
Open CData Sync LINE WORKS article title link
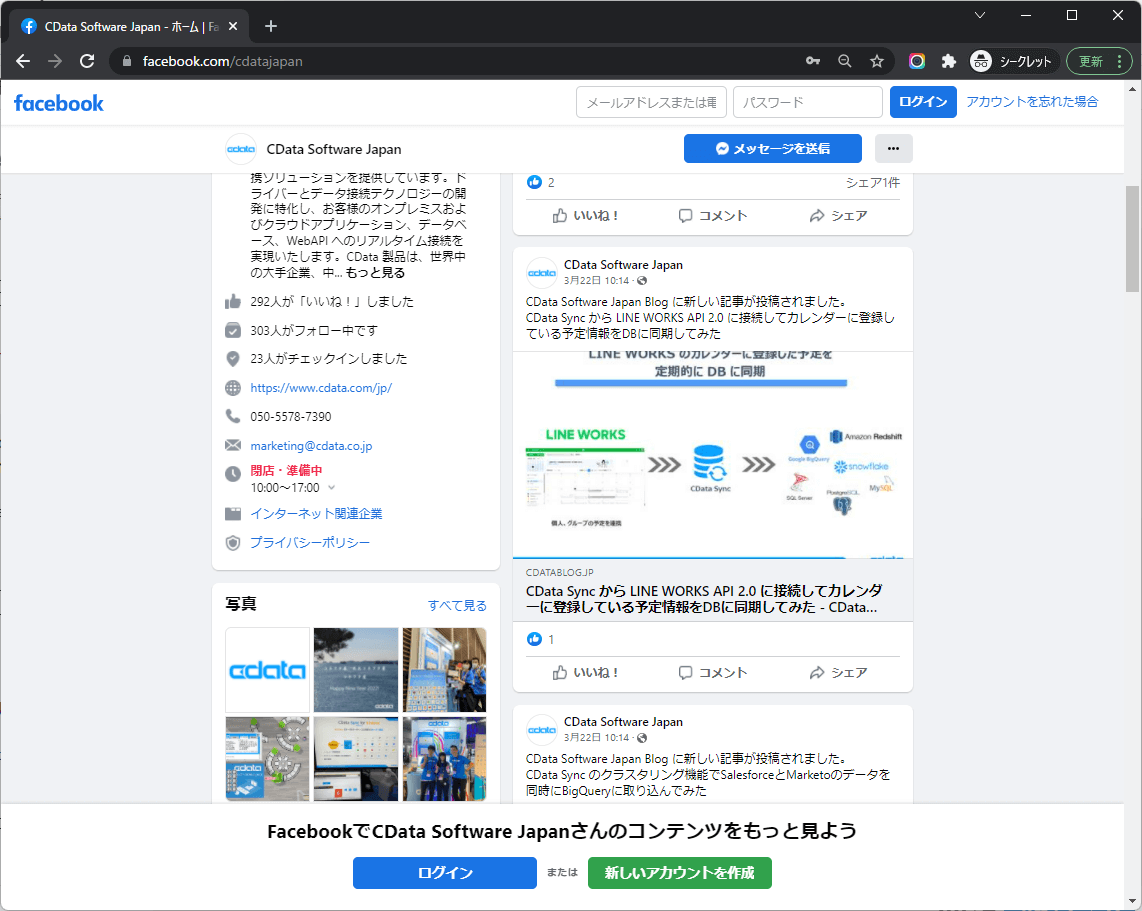[x=704, y=599]
